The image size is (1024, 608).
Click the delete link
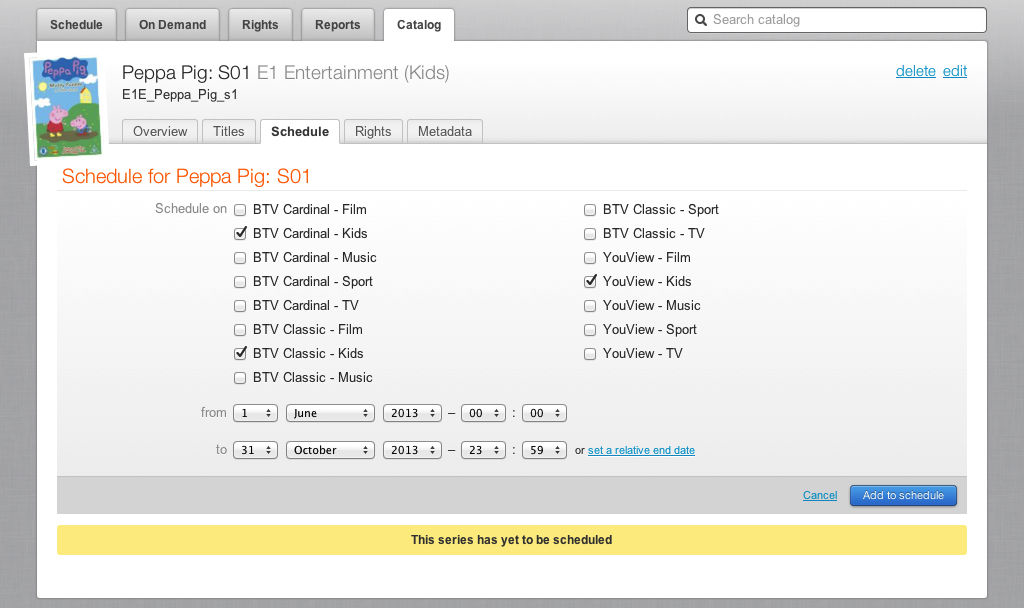coord(916,71)
